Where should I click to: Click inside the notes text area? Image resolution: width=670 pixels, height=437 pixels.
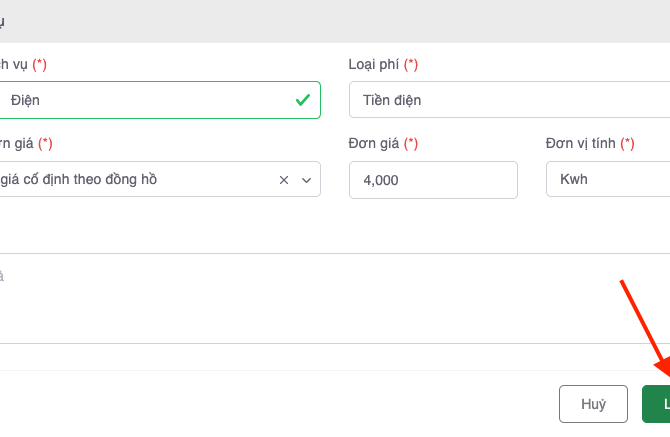point(300,298)
